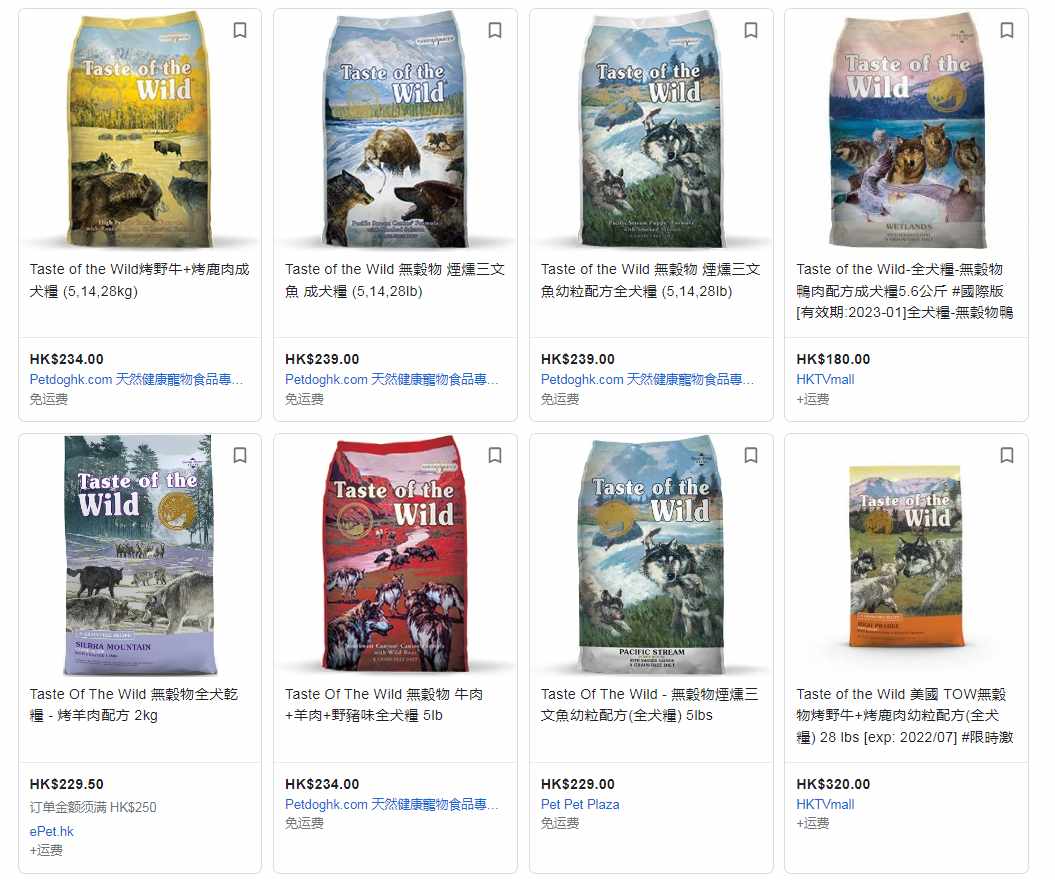Screen dimensions: 1055x880
Task: Open the yellow High Prairie bag image
Action: (140, 131)
